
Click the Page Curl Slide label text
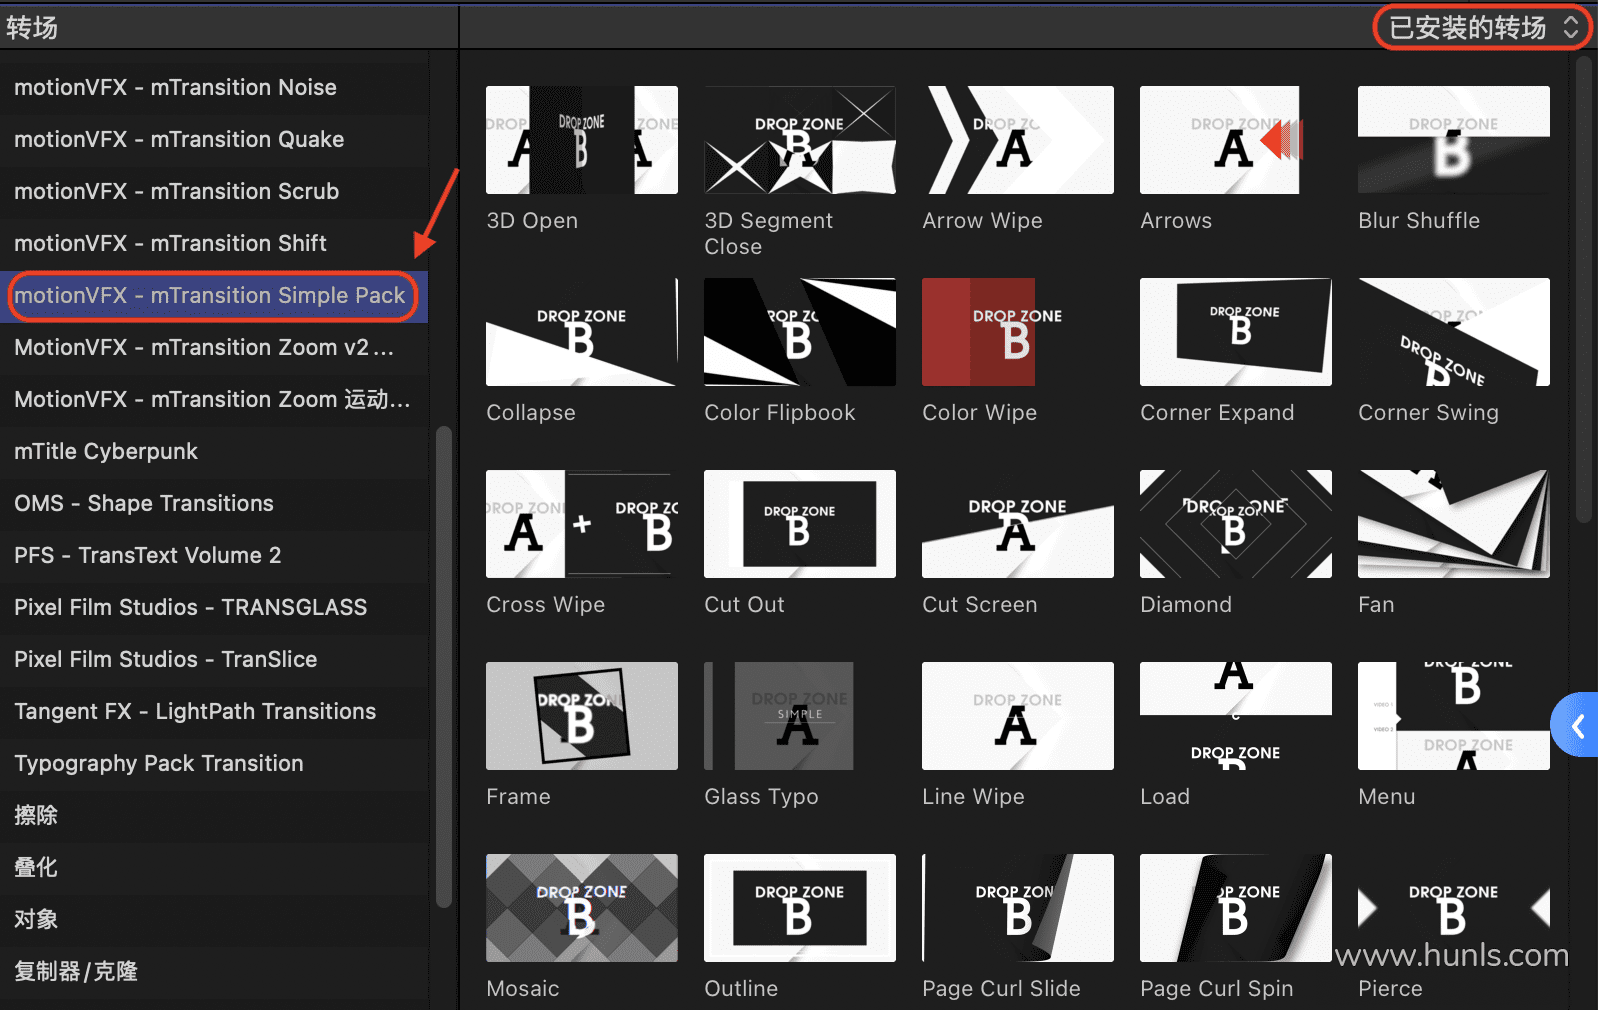[x=1001, y=989]
